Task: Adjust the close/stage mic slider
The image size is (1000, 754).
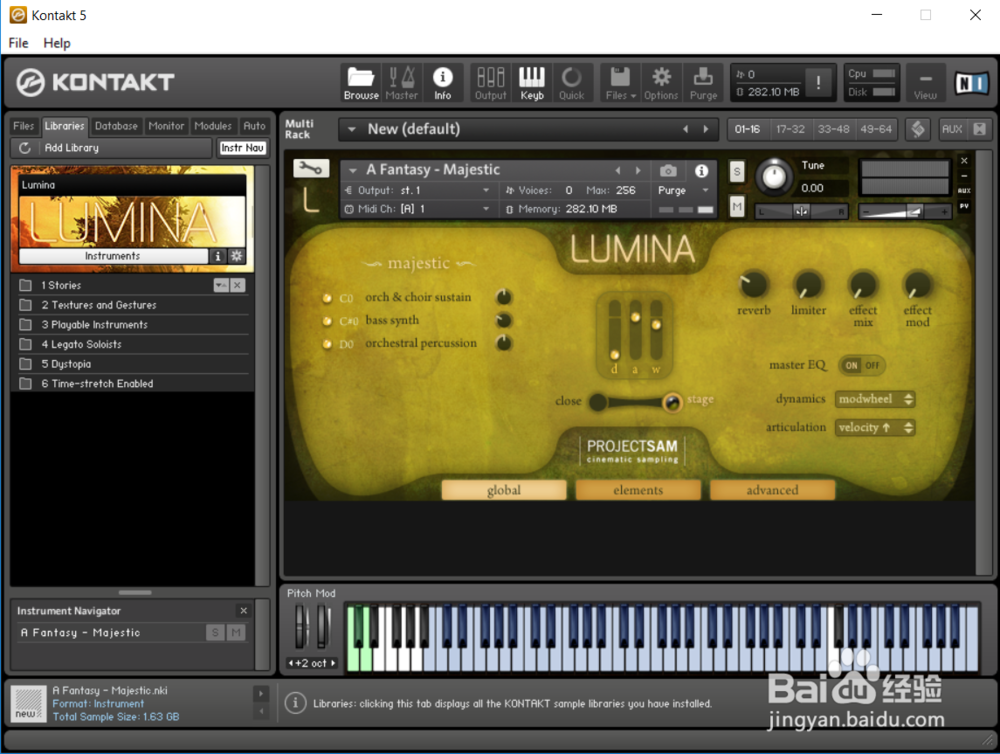Action: [x=635, y=402]
